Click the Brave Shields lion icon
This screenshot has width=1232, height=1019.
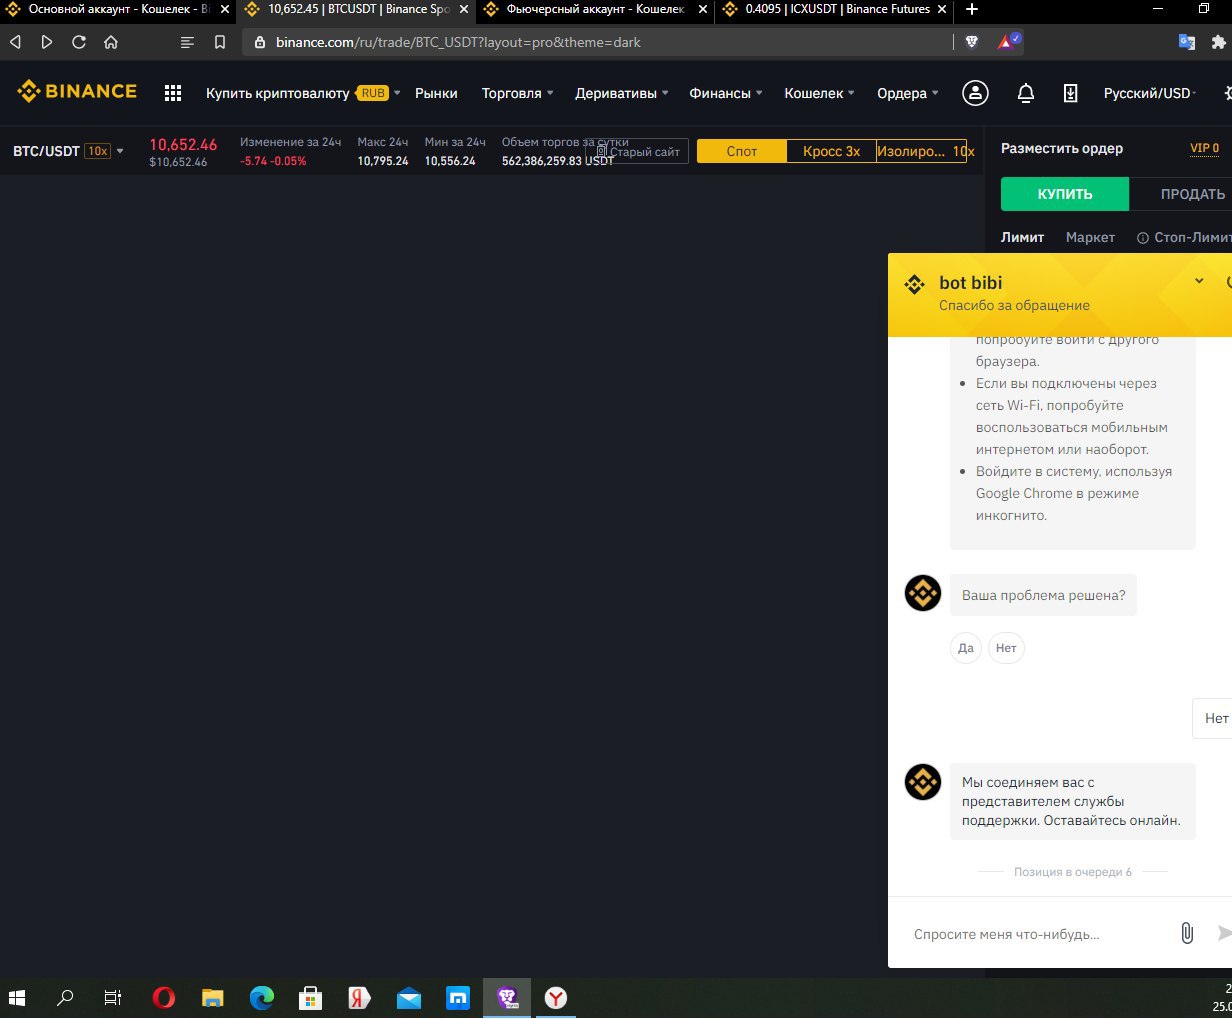[x=972, y=42]
